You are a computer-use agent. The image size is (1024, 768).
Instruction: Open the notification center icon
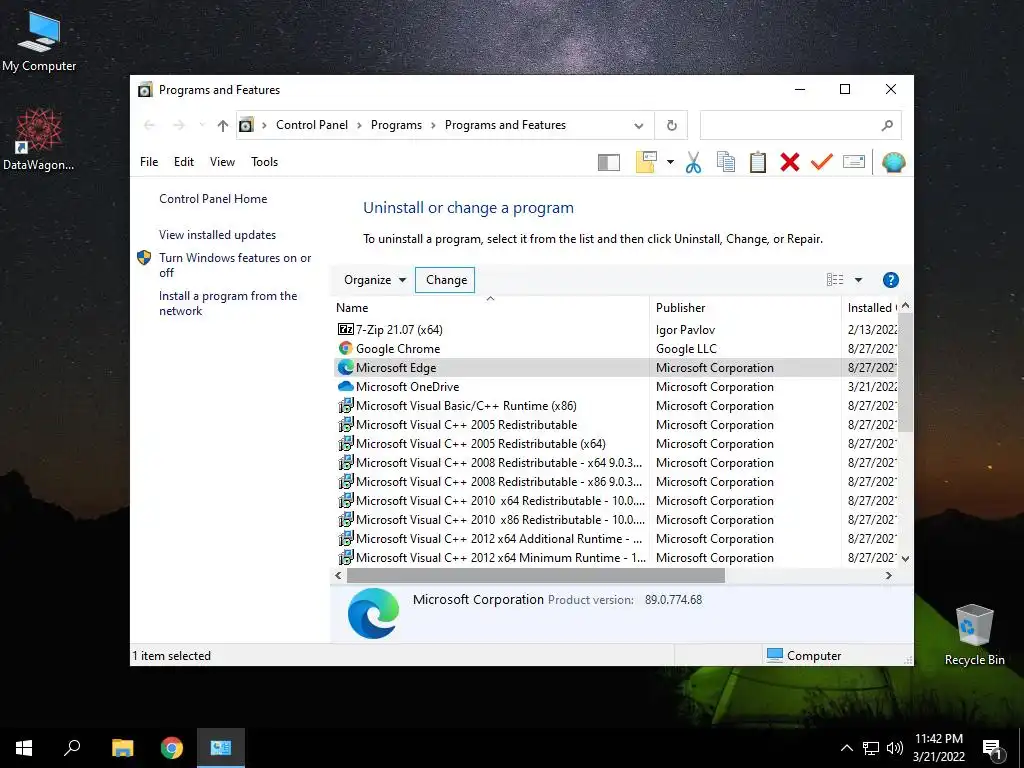992,748
